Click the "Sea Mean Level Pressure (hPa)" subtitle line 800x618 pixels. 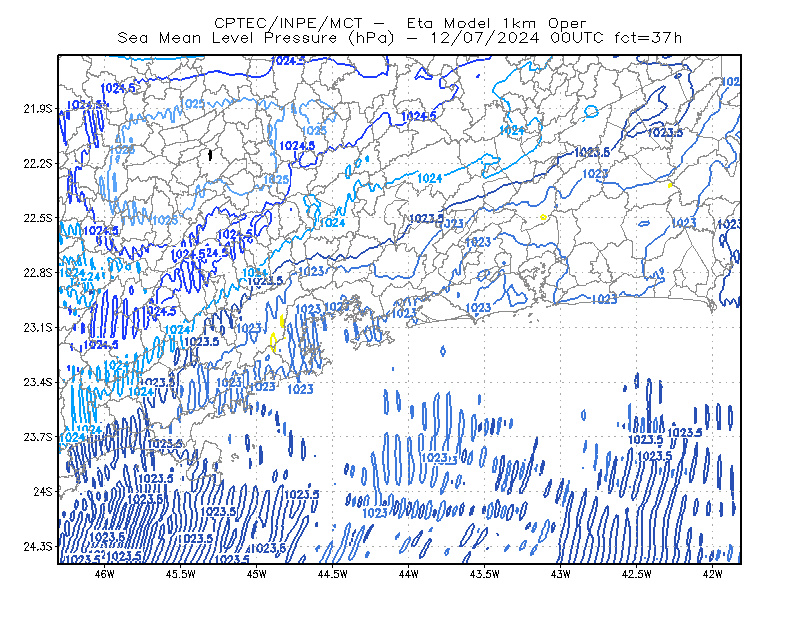[x=399, y=38]
